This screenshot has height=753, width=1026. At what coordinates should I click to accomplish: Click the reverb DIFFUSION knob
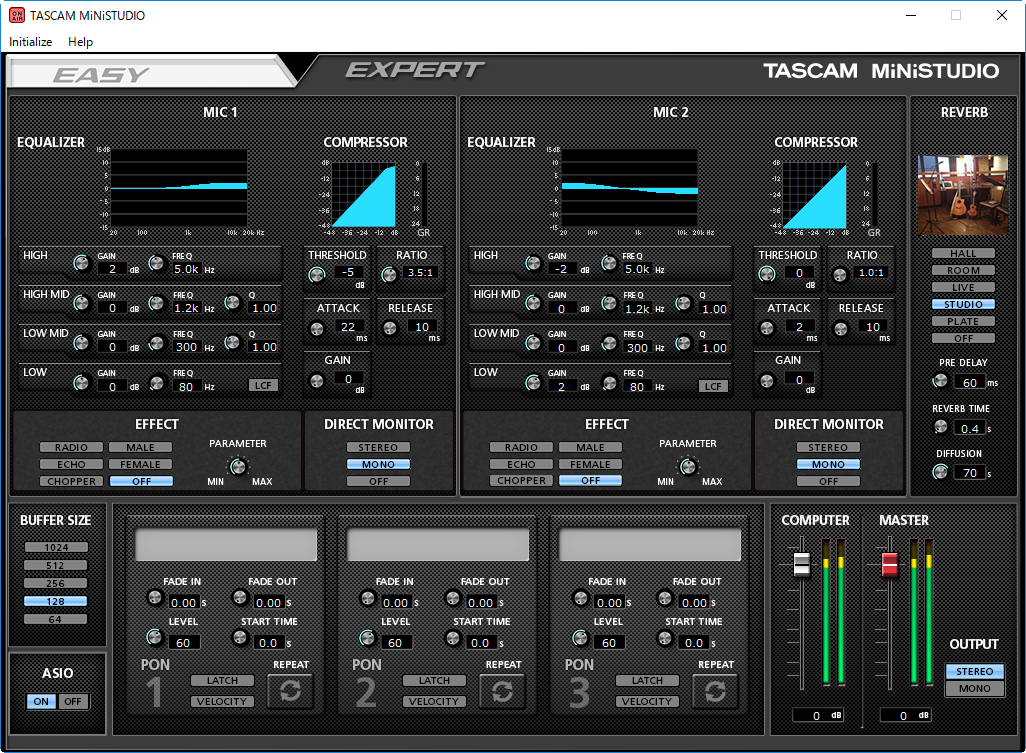[940, 472]
